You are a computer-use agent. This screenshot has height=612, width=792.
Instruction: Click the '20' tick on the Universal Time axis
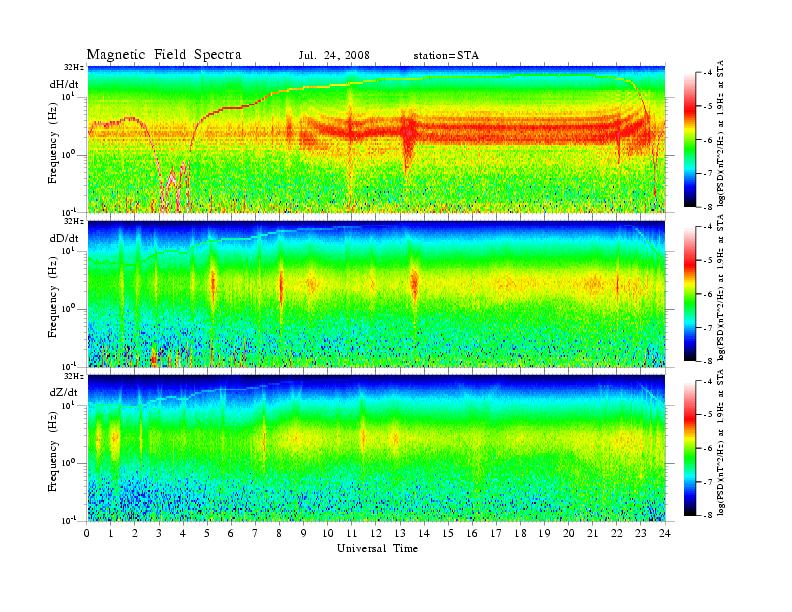[x=569, y=533]
